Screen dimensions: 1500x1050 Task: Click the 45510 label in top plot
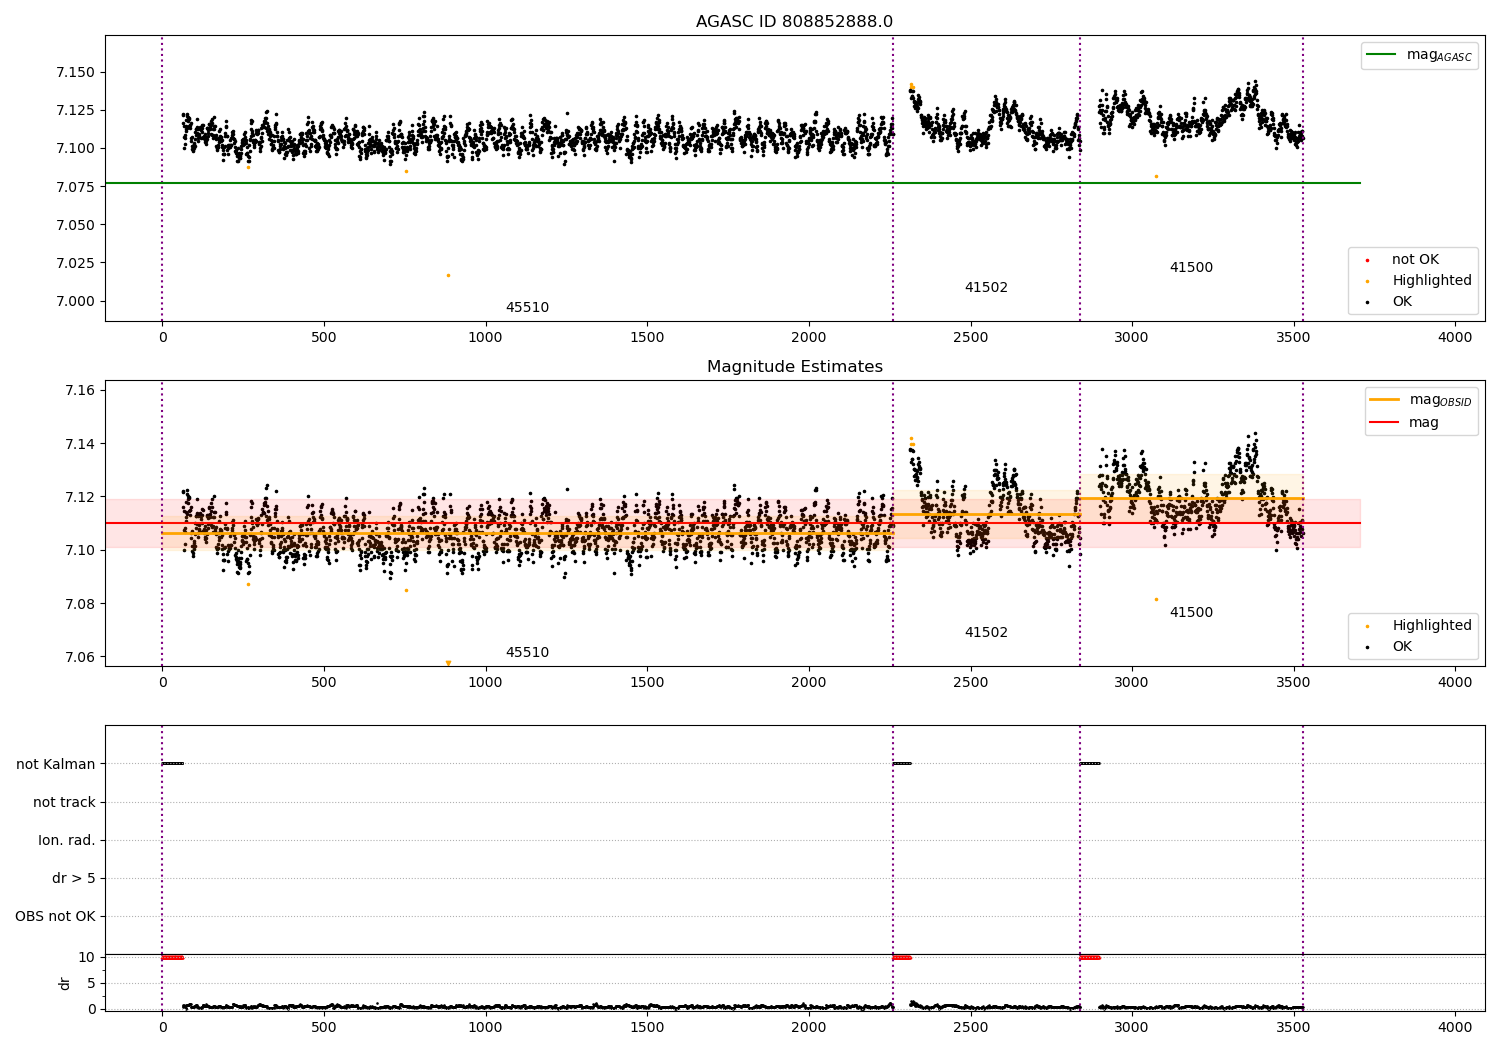527,308
